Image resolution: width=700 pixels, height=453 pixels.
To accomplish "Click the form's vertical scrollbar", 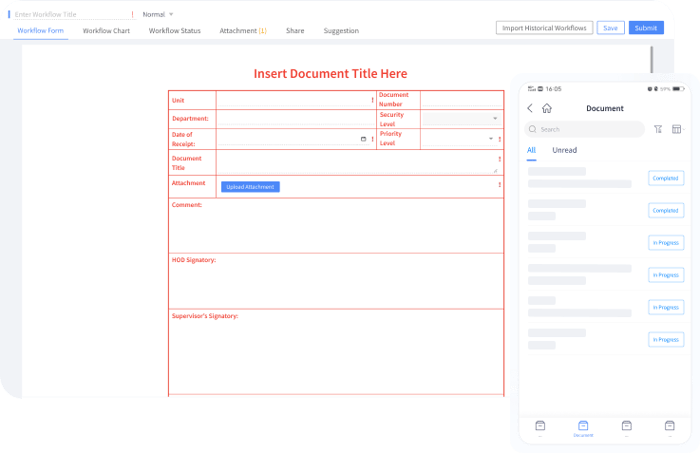I will [x=651, y=60].
